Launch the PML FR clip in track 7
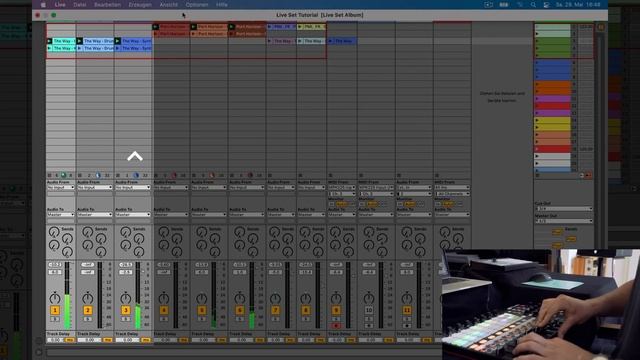The width and height of the screenshot is (640, 360). (269, 27)
